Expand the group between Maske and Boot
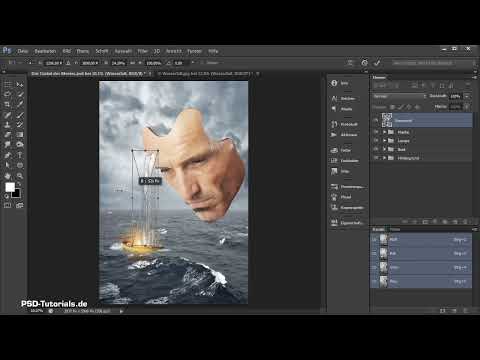 385,141
